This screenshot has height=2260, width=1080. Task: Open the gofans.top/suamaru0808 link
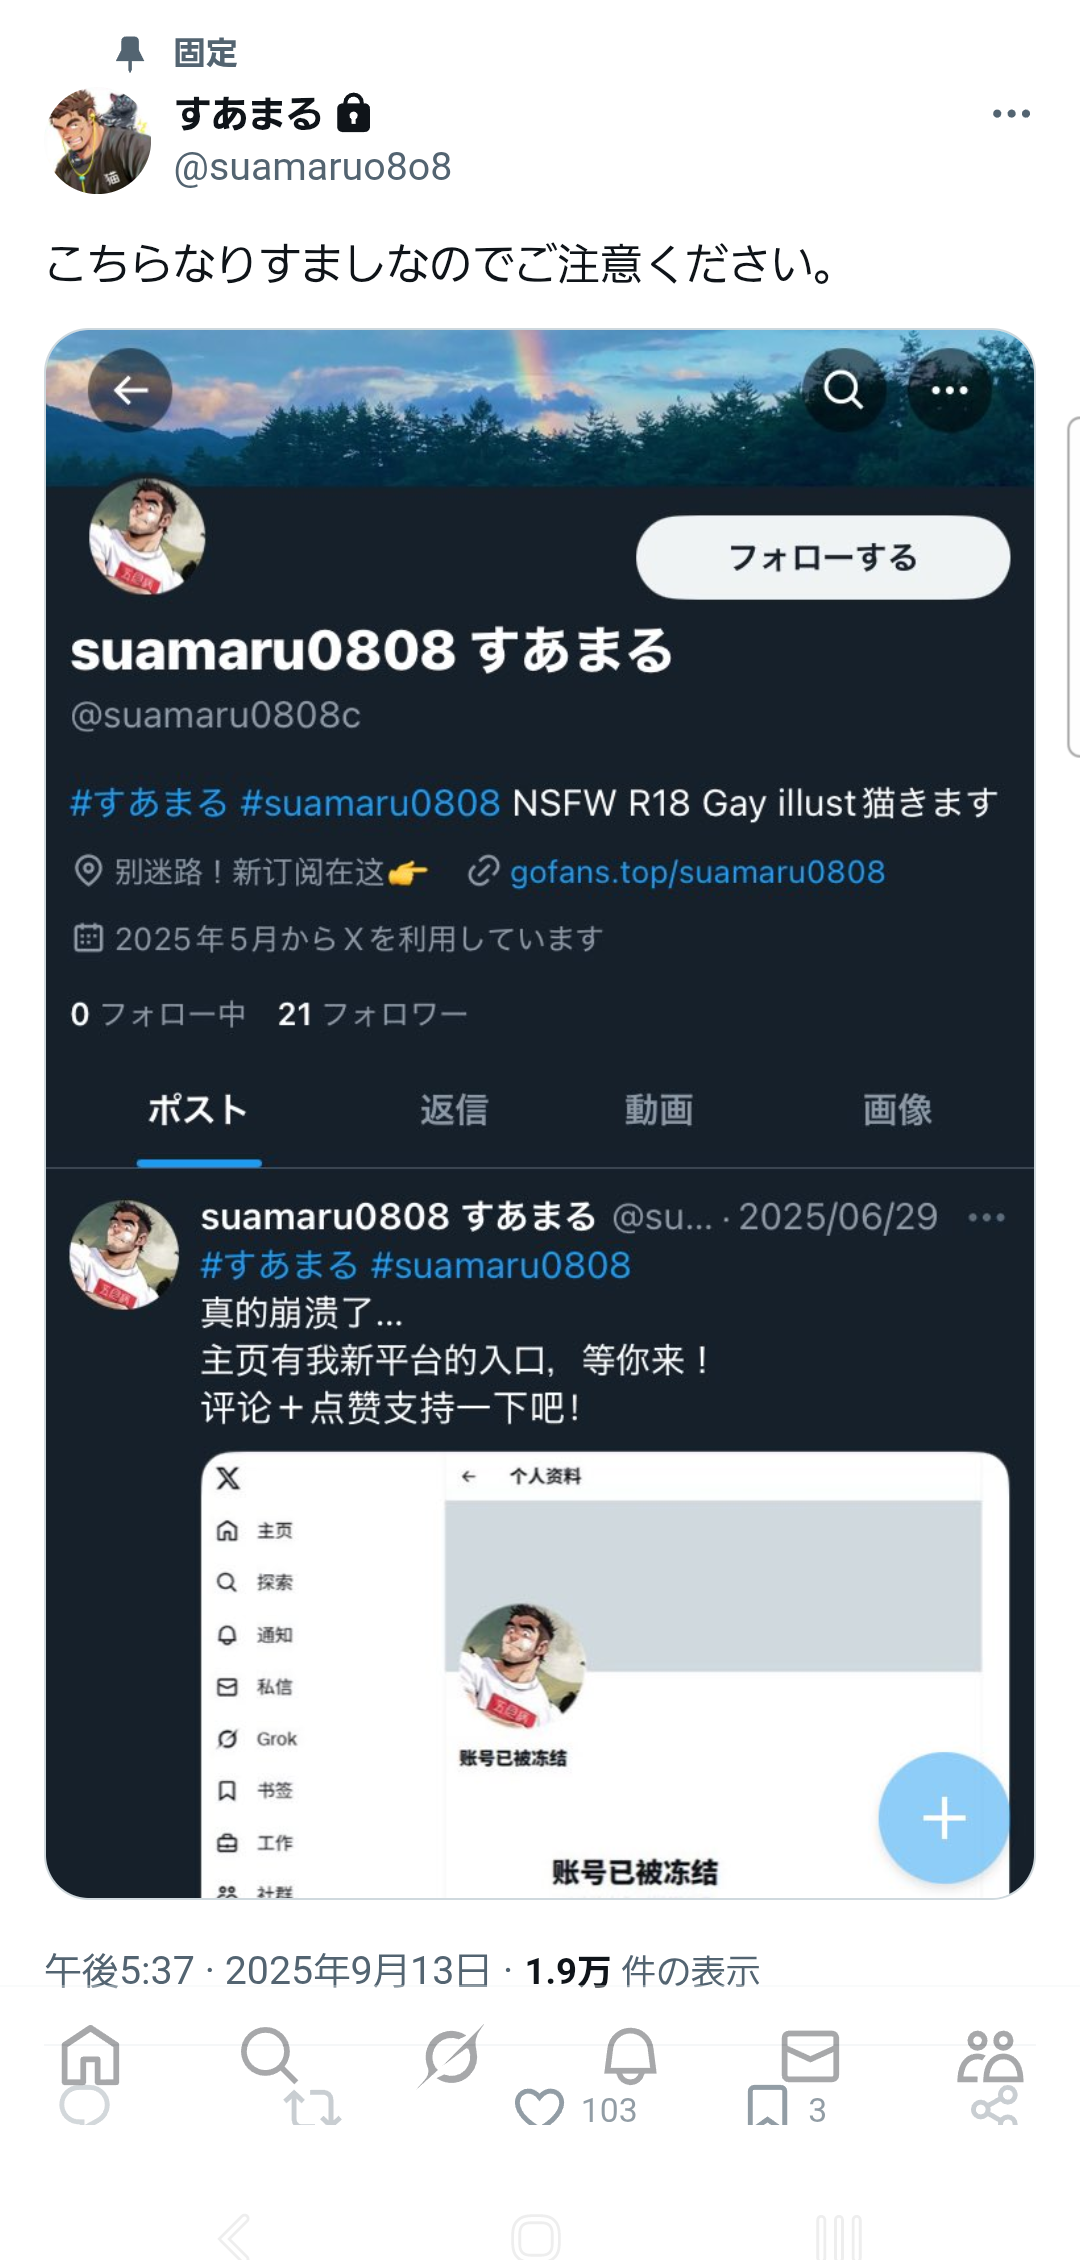tap(697, 872)
